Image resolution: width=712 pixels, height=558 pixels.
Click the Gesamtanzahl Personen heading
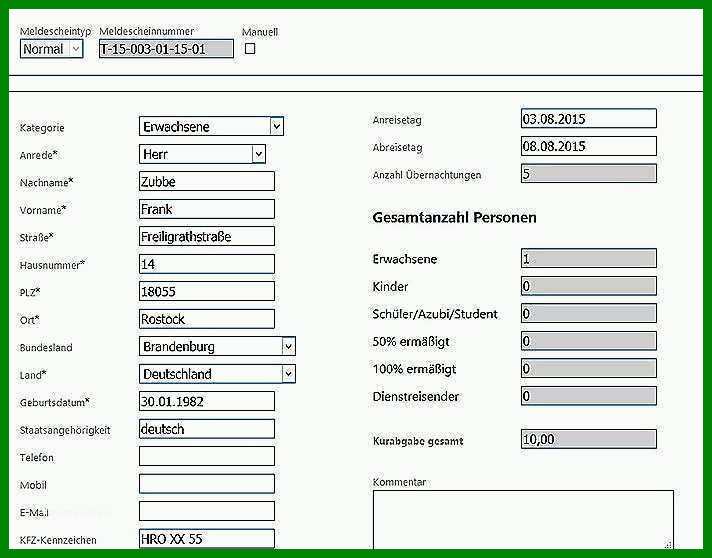tap(454, 217)
